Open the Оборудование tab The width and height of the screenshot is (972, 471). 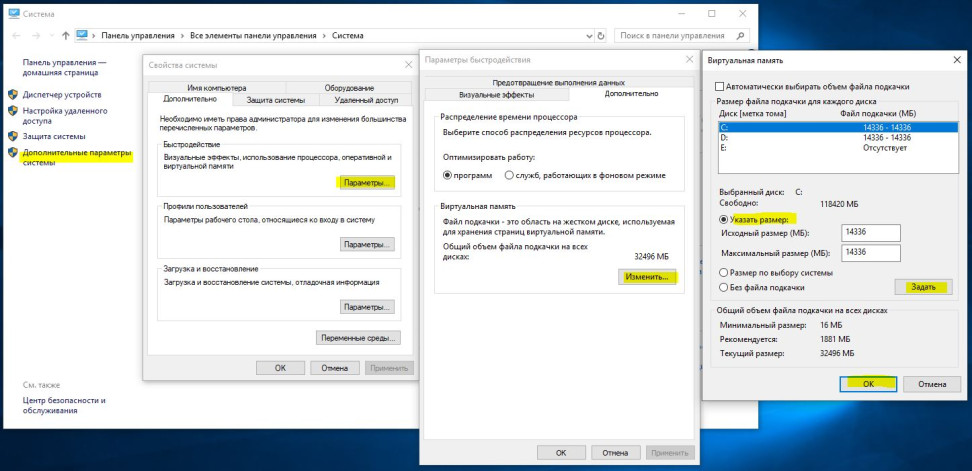click(x=349, y=88)
